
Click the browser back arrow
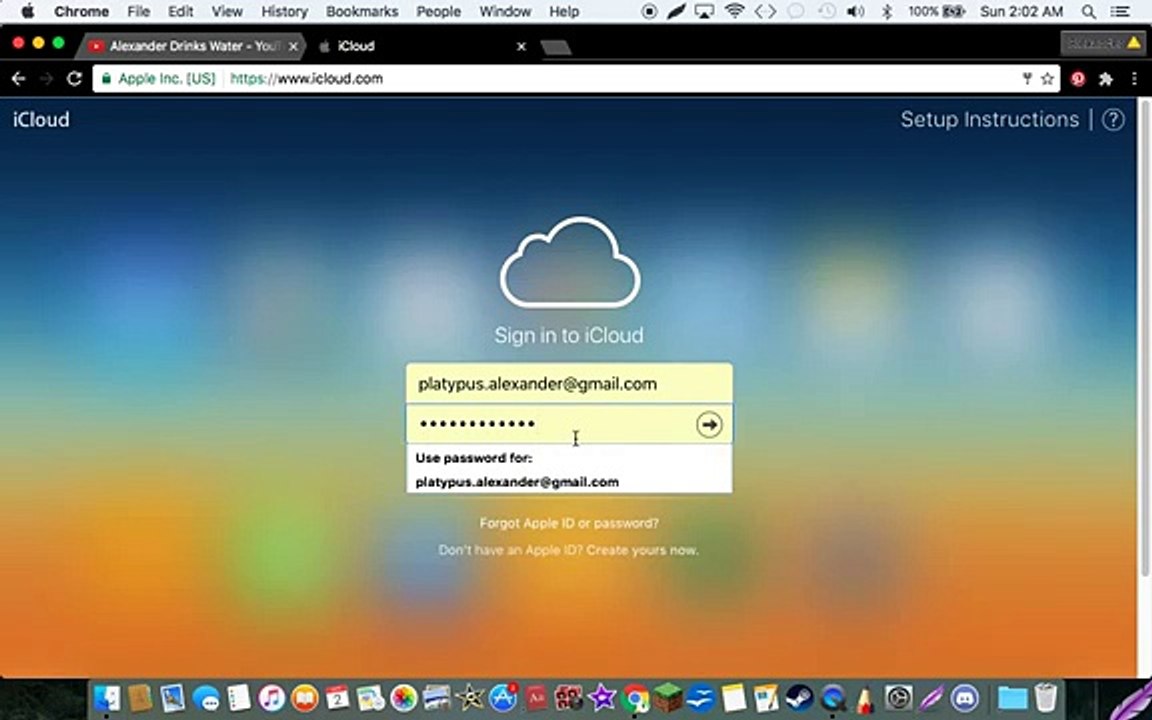click(x=18, y=79)
